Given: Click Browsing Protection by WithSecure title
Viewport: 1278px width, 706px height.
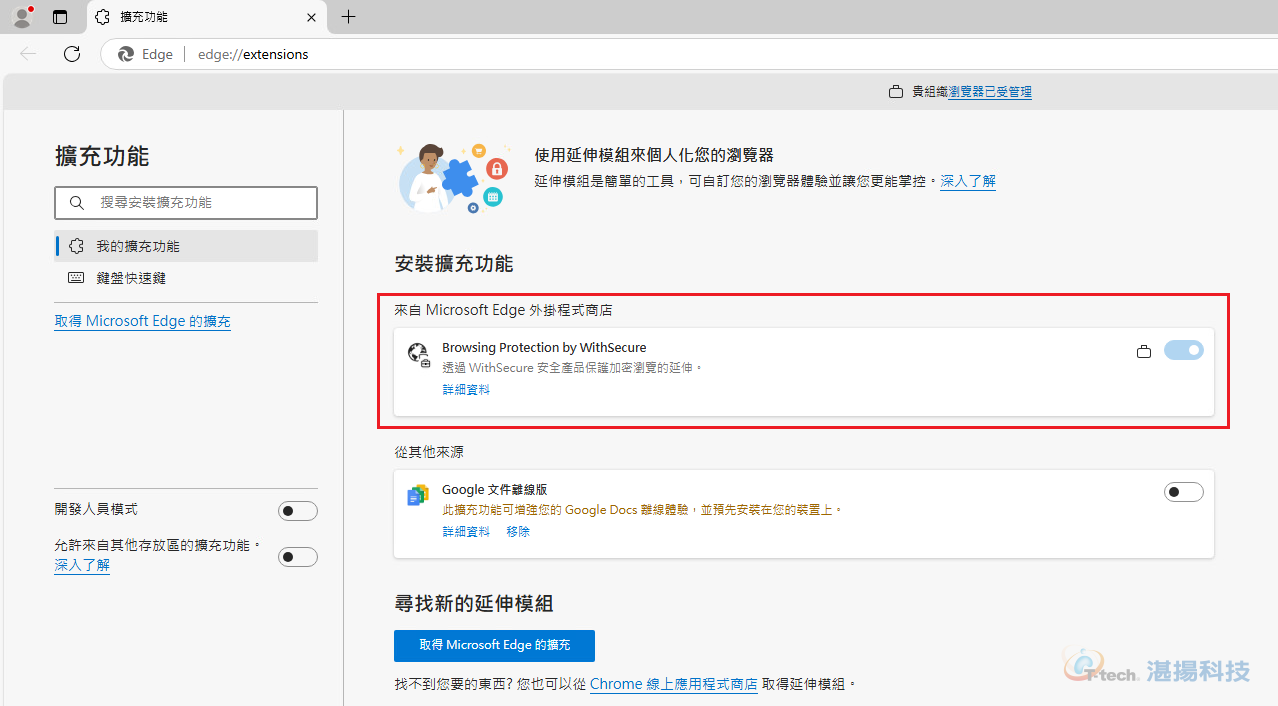Looking at the screenshot, I should coord(544,348).
